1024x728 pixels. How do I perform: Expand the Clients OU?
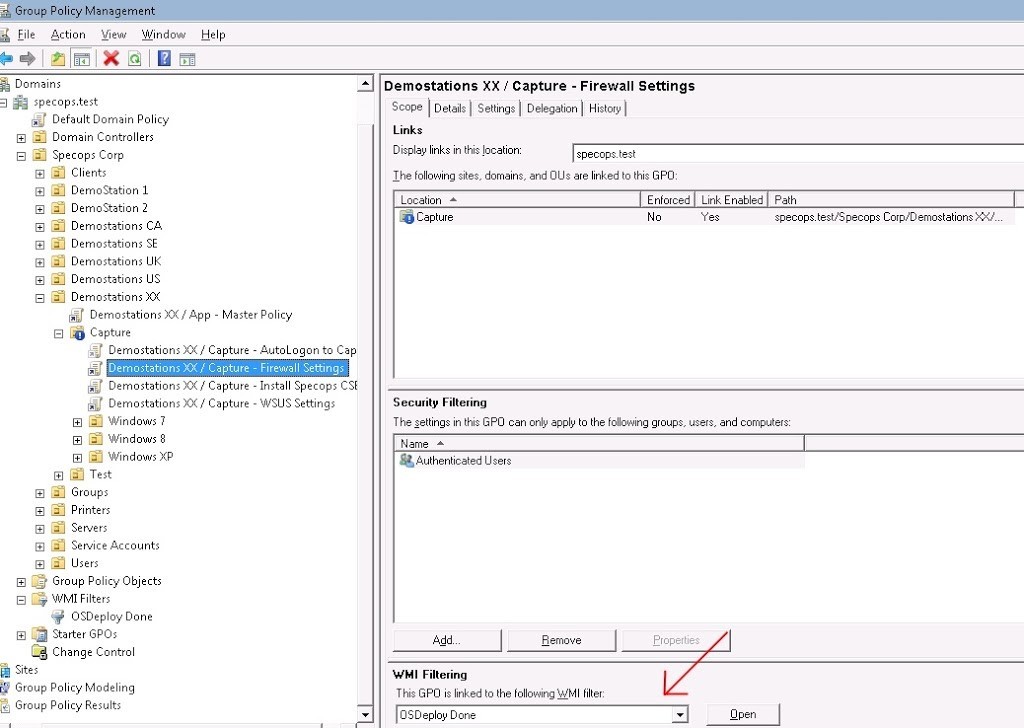pos(40,174)
